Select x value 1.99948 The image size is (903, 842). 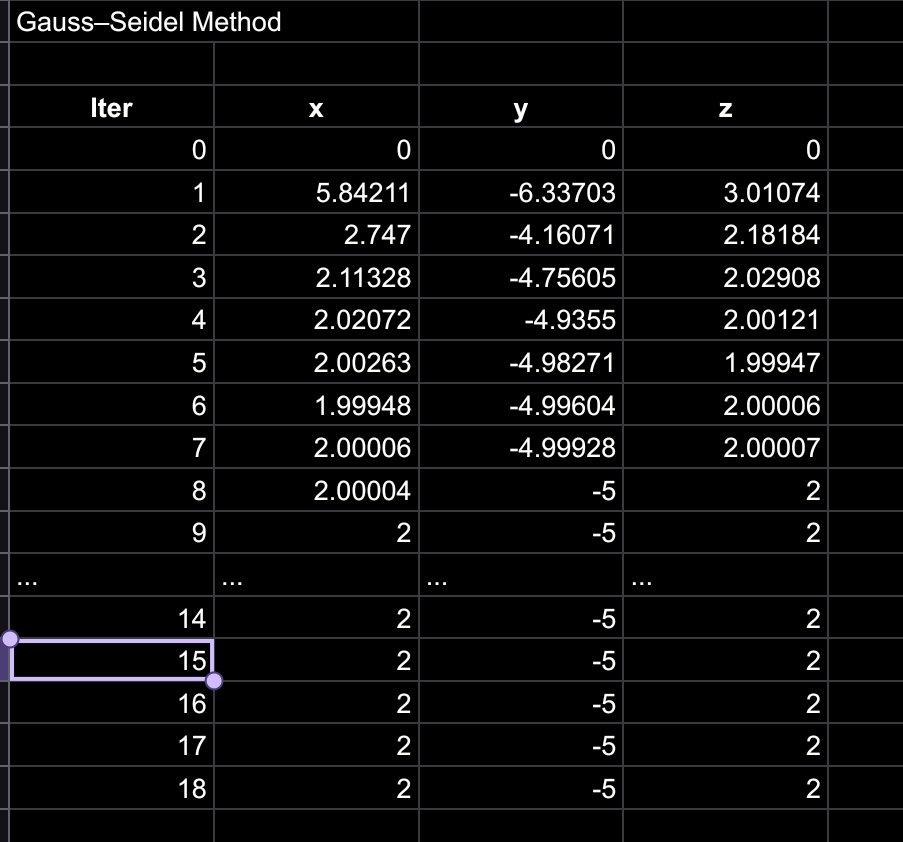coord(316,405)
